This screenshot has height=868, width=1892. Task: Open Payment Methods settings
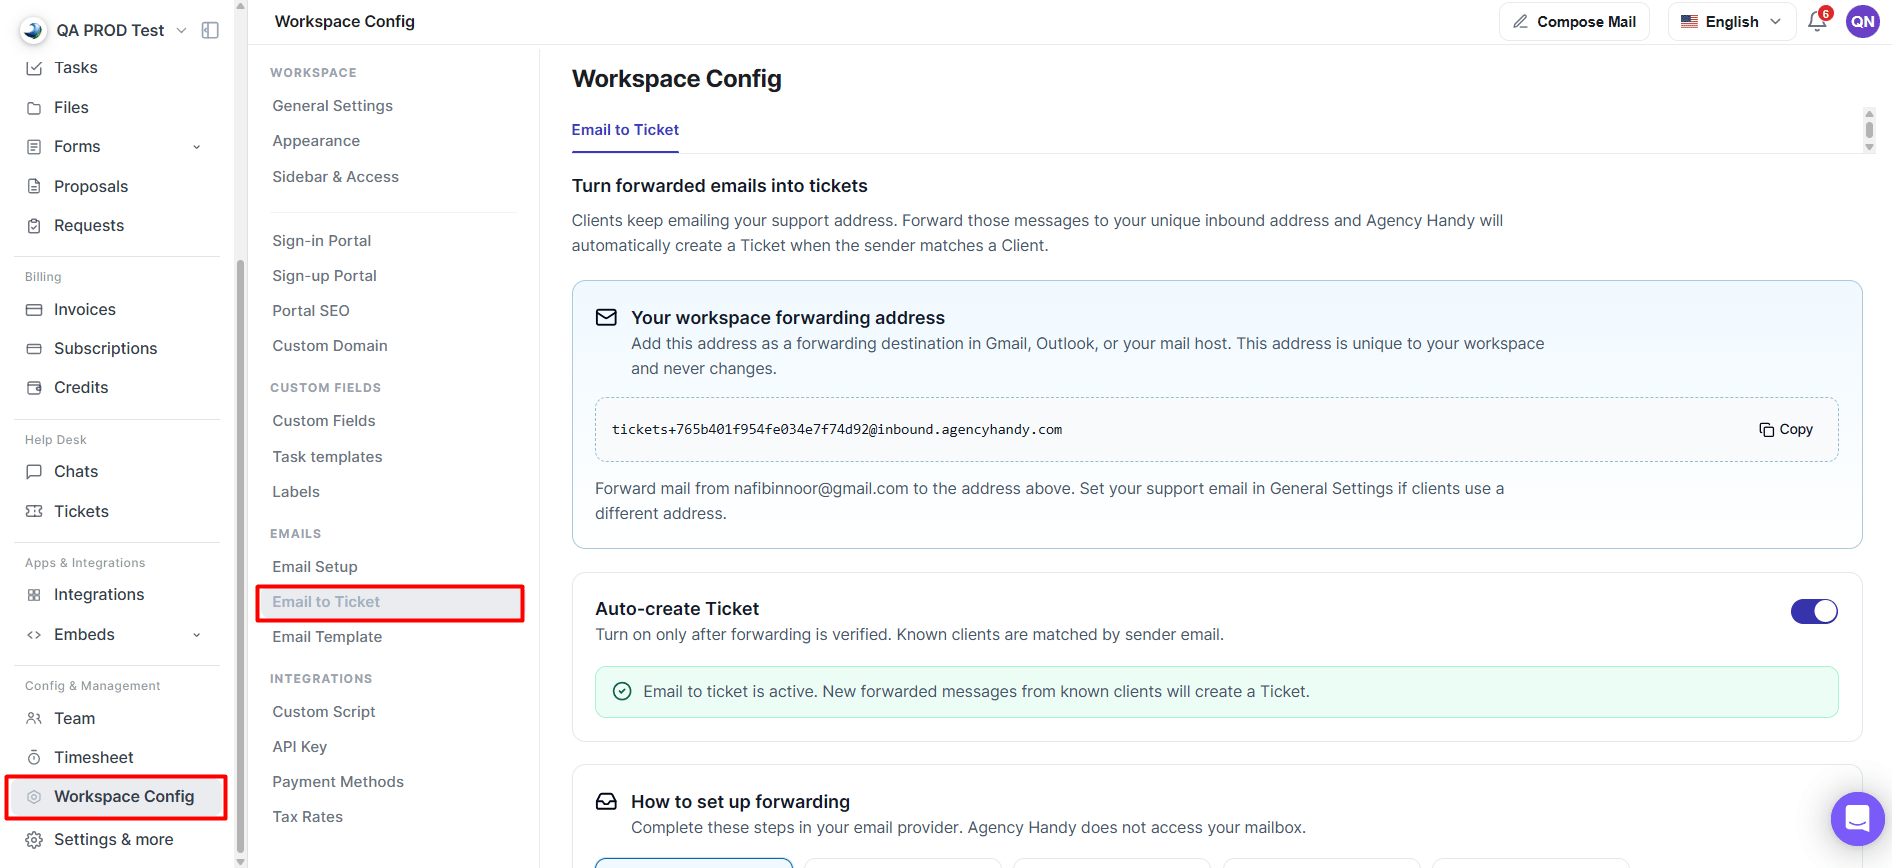click(x=338, y=782)
